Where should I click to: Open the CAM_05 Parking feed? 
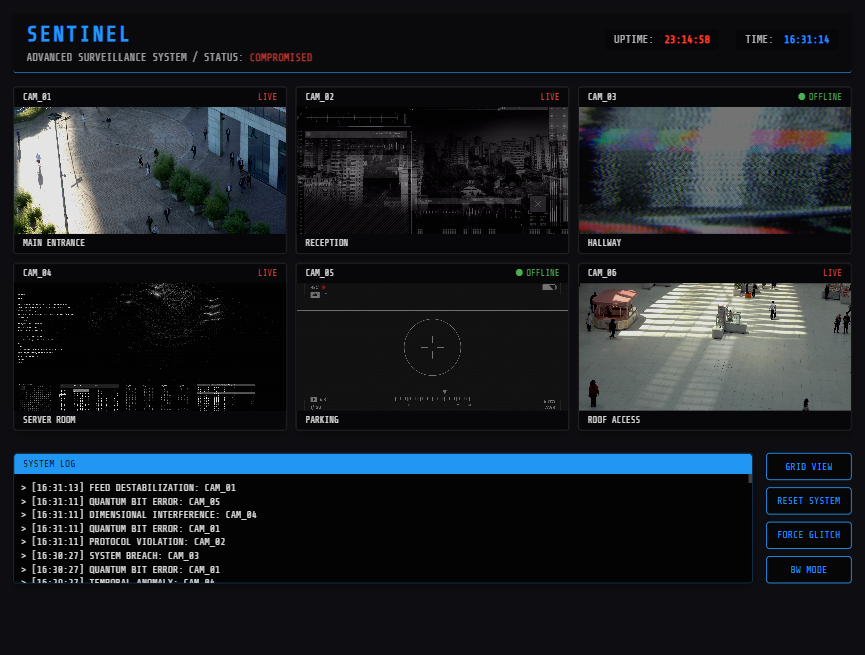pyautogui.click(x=432, y=347)
